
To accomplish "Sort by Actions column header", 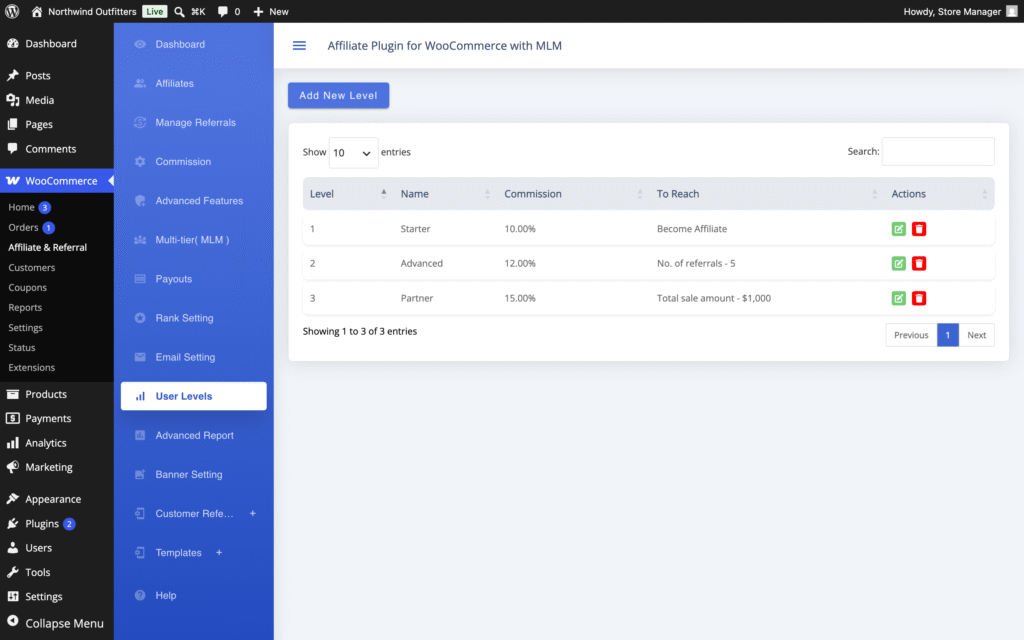I will pyautogui.click(x=940, y=194).
